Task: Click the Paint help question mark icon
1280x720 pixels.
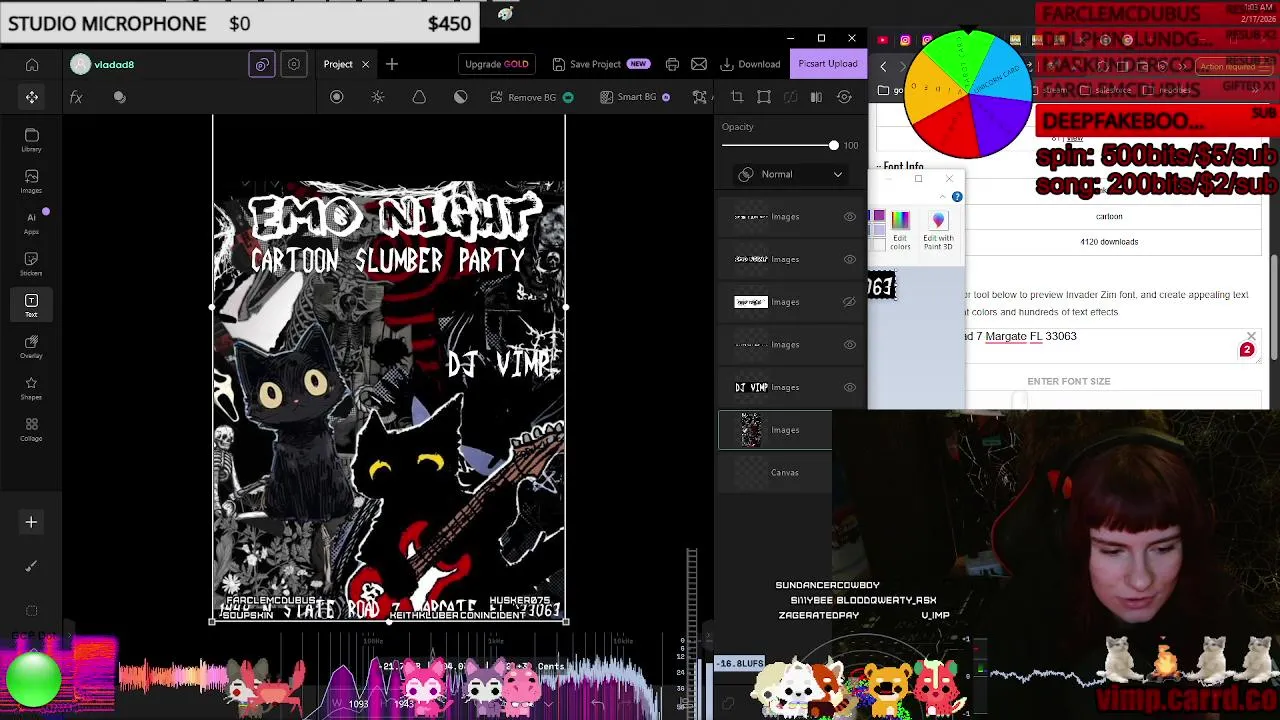Action: [x=957, y=197]
